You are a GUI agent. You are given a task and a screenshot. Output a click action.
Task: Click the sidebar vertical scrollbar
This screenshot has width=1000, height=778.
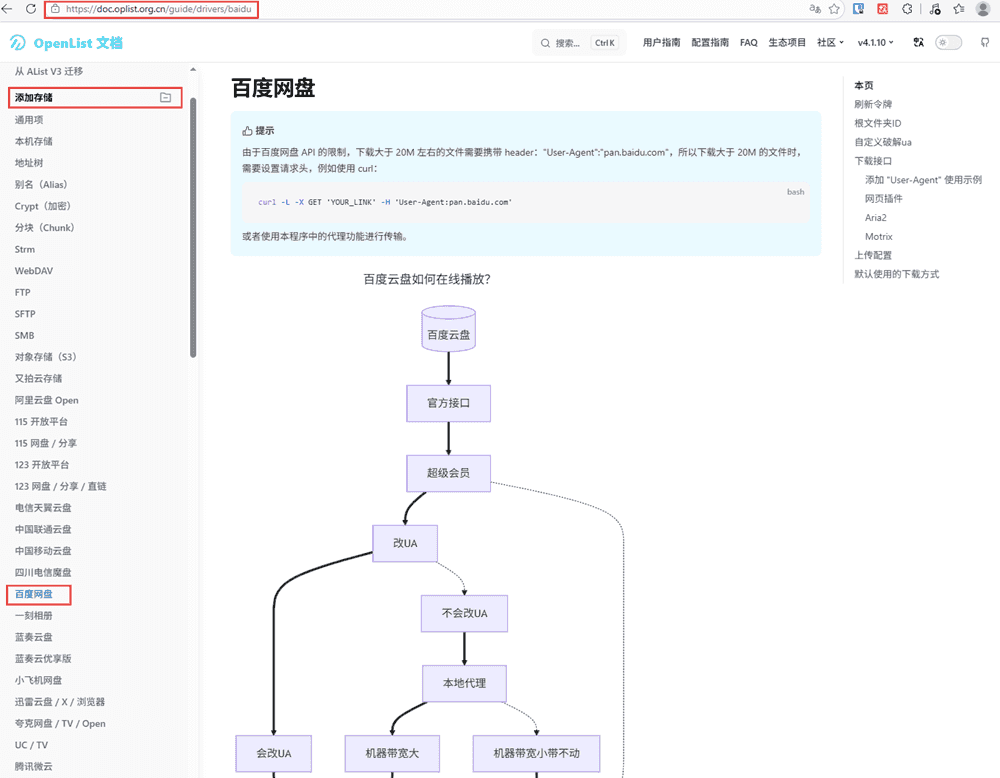pos(193,225)
